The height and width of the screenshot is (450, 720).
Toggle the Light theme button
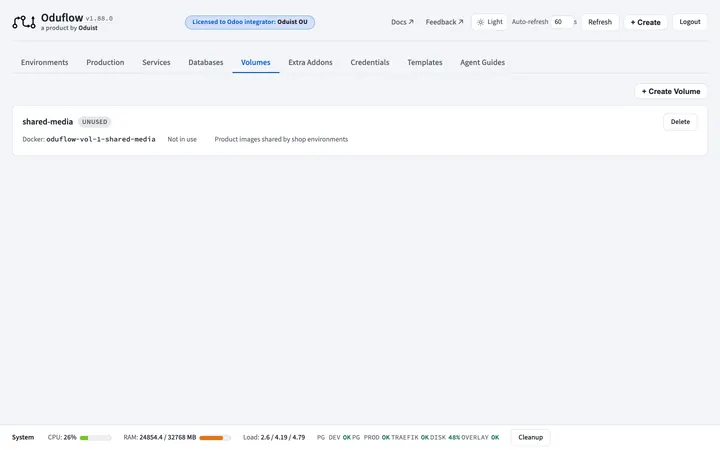tap(489, 22)
